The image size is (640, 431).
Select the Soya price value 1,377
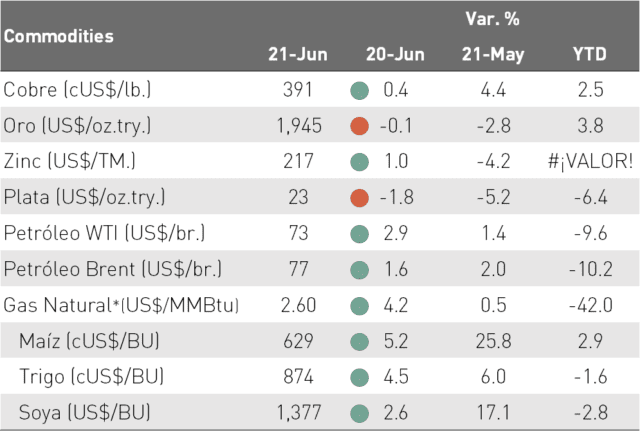pyautogui.click(x=299, y=413)
